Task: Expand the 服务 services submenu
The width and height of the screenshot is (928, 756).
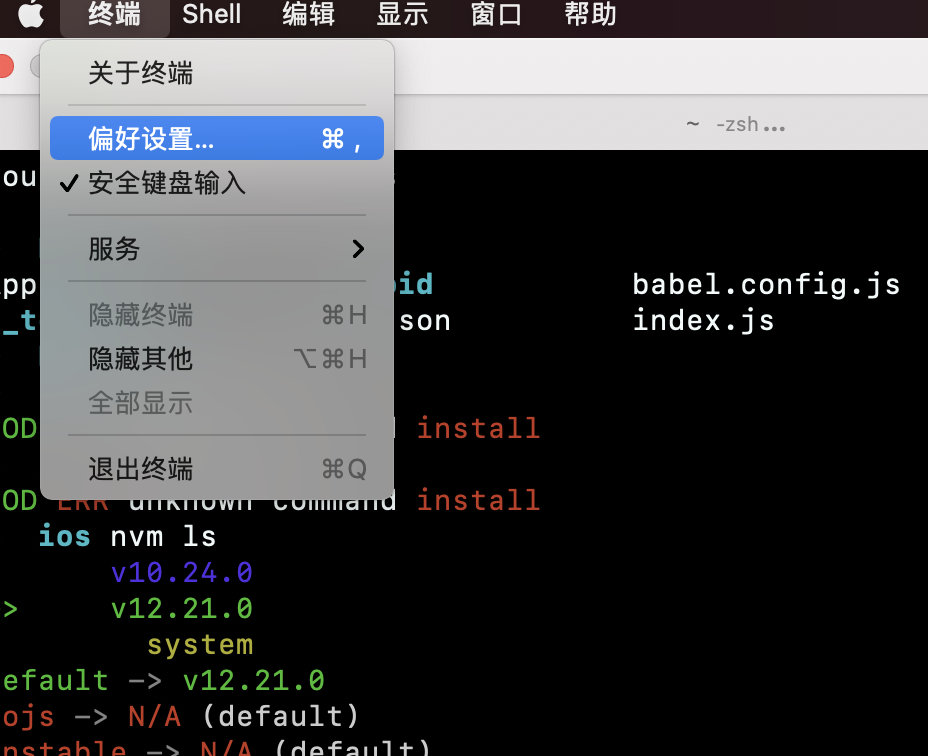Action: point(113,249)
